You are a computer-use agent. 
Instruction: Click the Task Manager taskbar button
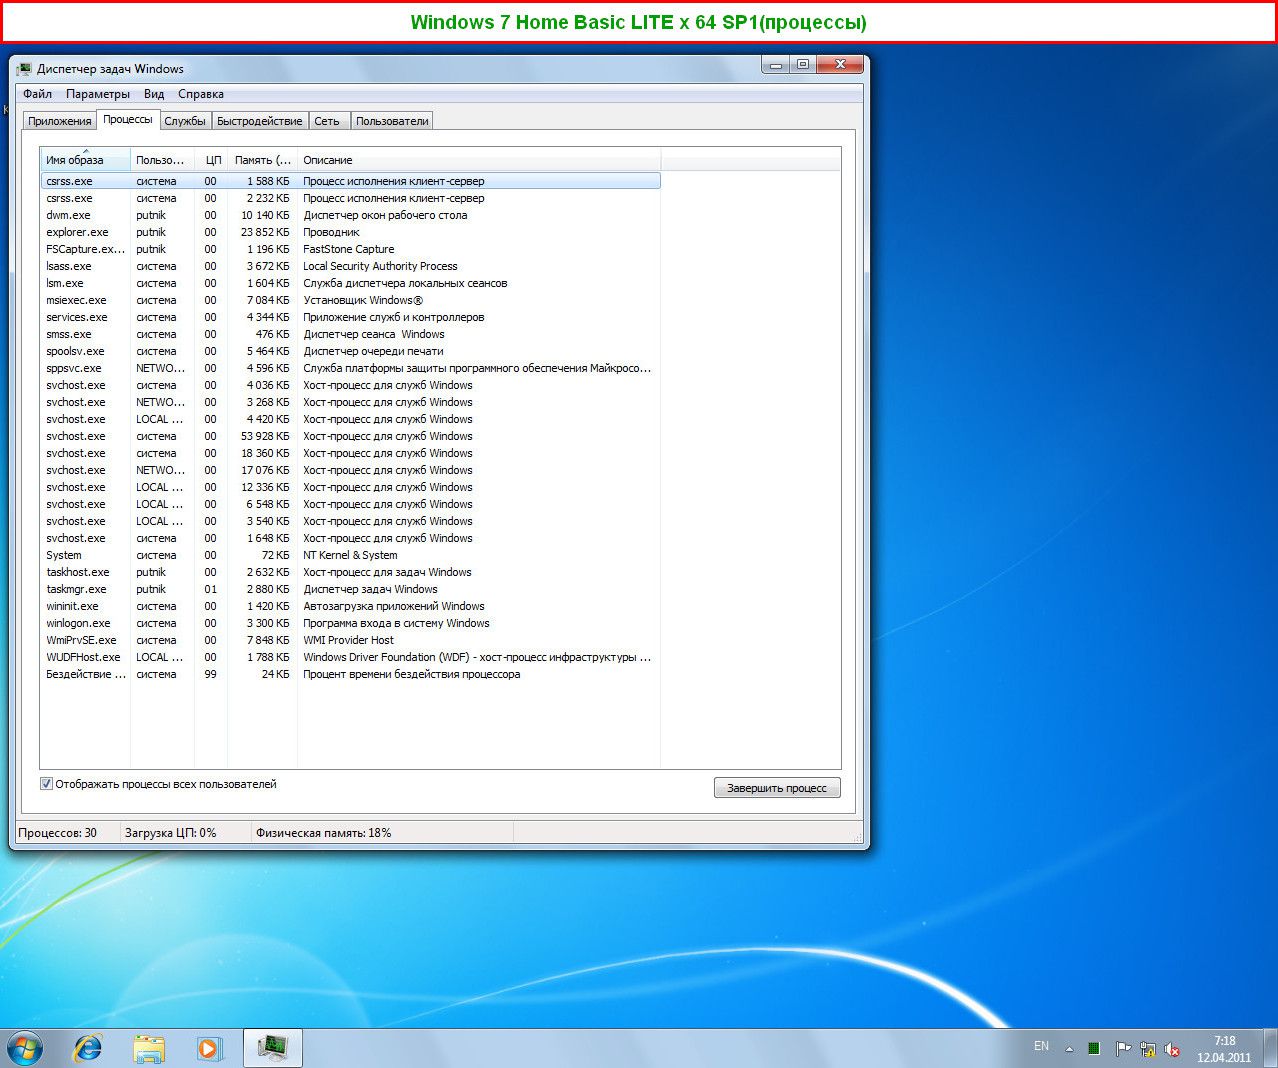pyautogui.click(x=273, y=1048)
